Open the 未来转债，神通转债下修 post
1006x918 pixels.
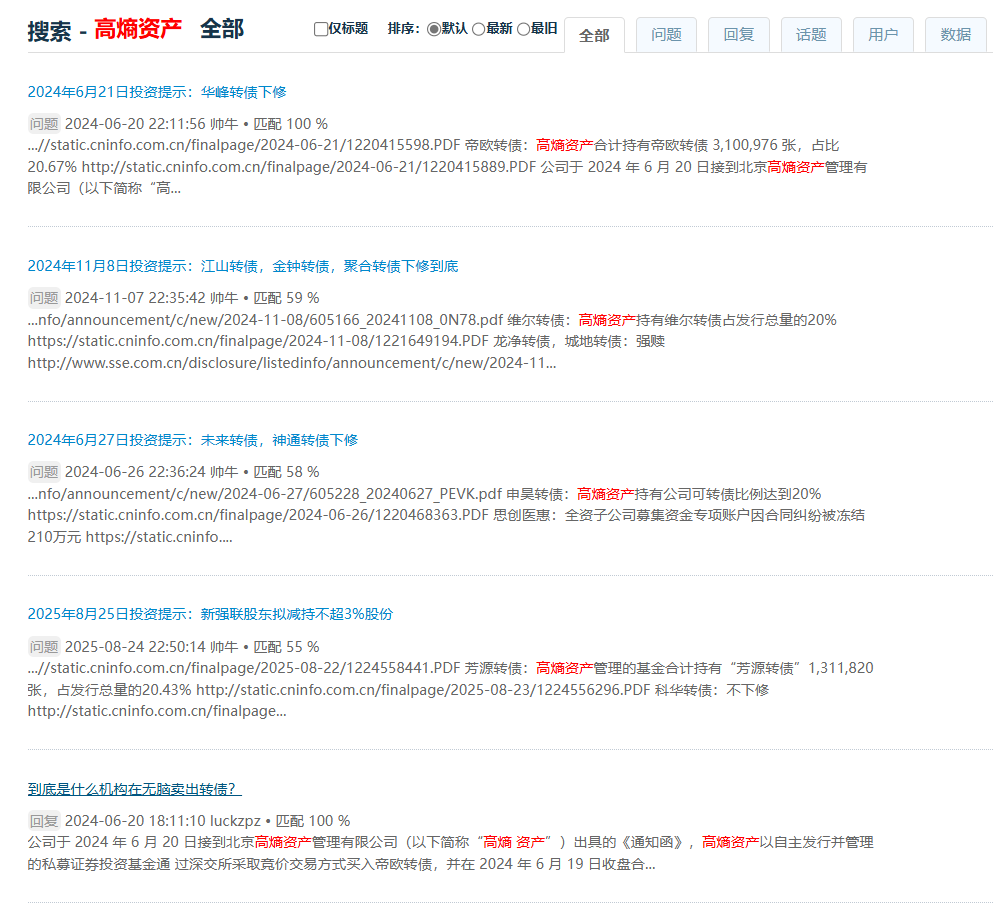point(192,440)
